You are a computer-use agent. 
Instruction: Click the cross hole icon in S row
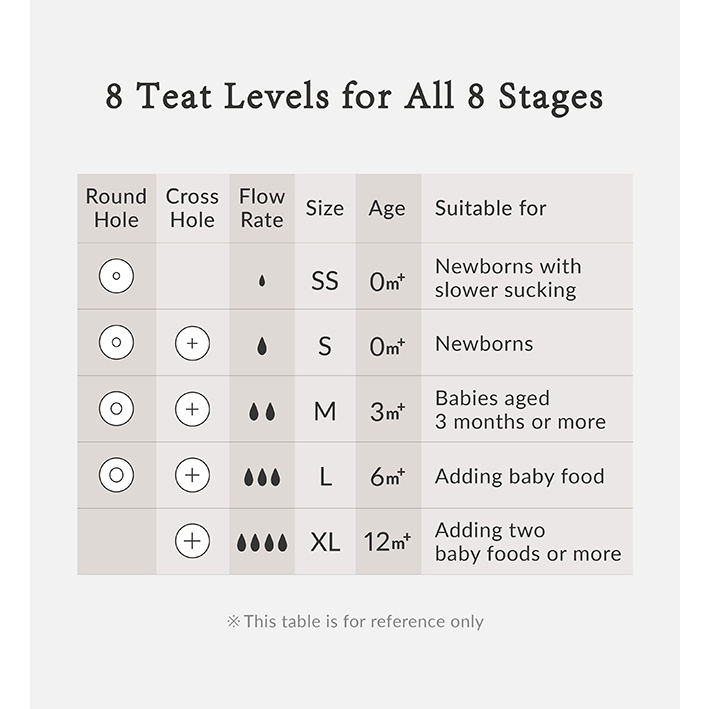click(x=192, y=344)
